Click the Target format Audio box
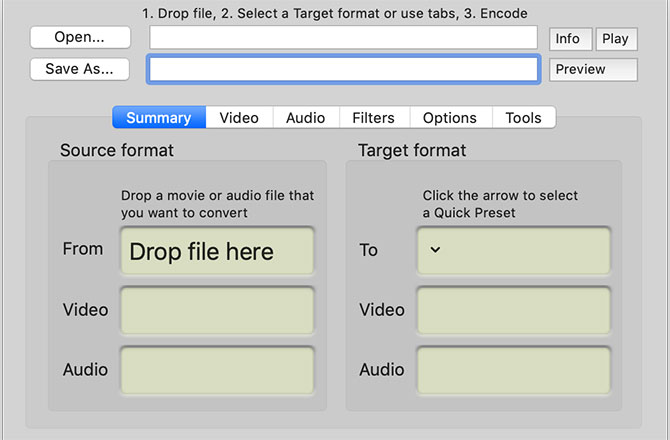670x440 pixels. click(x=513, y=370)
